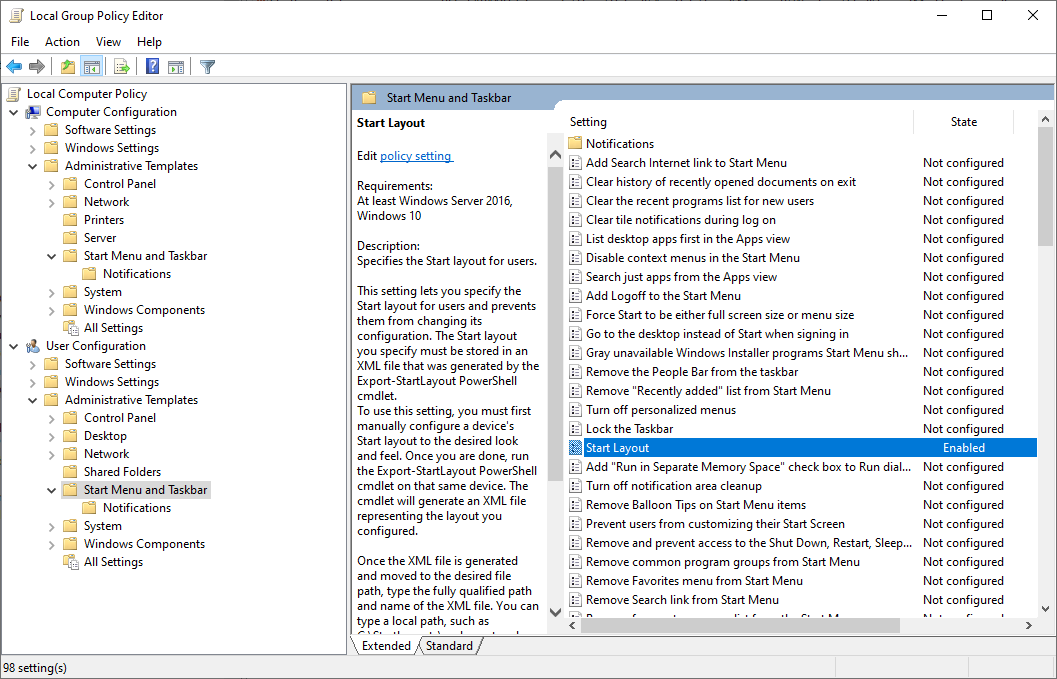Screen dimensions: 1057x679
Task: Select Notifications under User Start Menu and Taskbar
Action: coord(137,508)
